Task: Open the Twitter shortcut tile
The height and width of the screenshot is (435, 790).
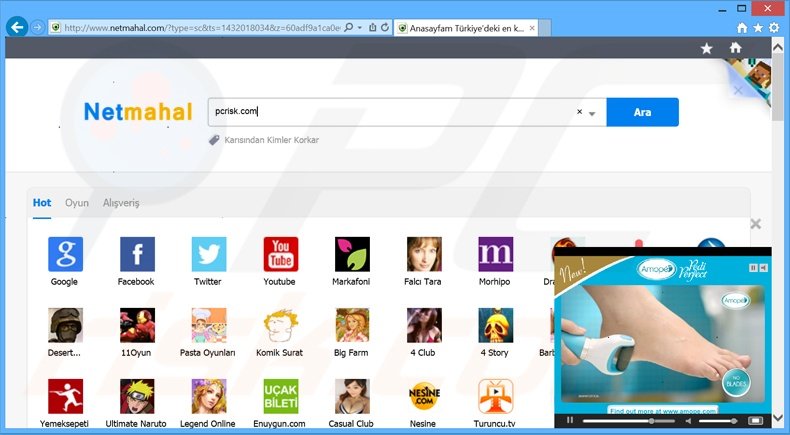Action: [208, 254]
